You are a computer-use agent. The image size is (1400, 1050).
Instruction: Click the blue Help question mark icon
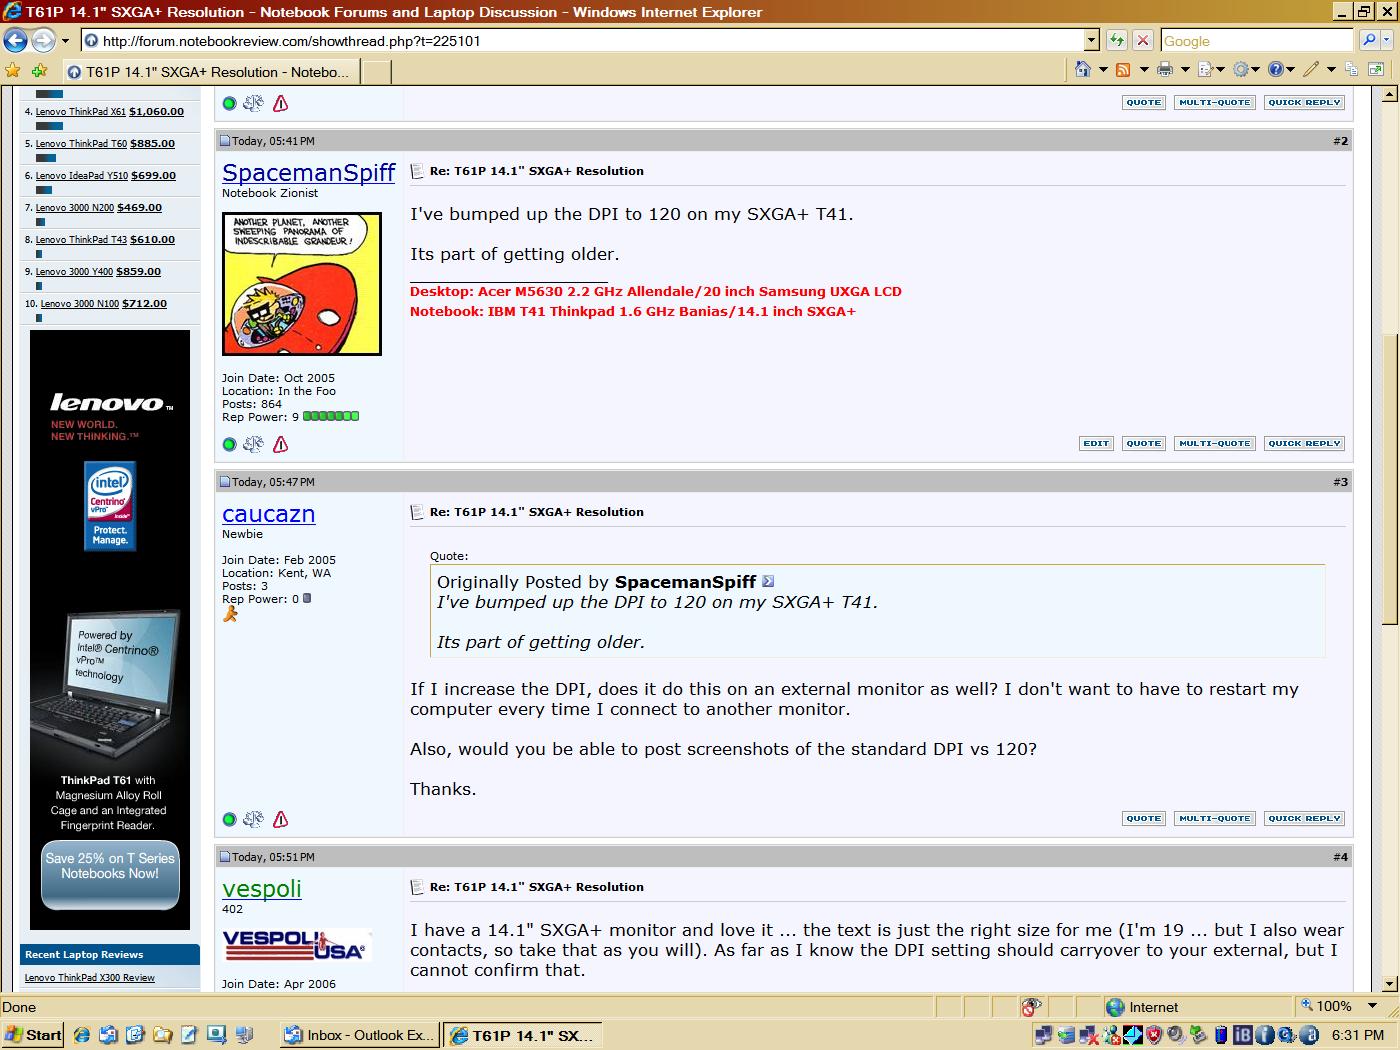click(1276, 70)
